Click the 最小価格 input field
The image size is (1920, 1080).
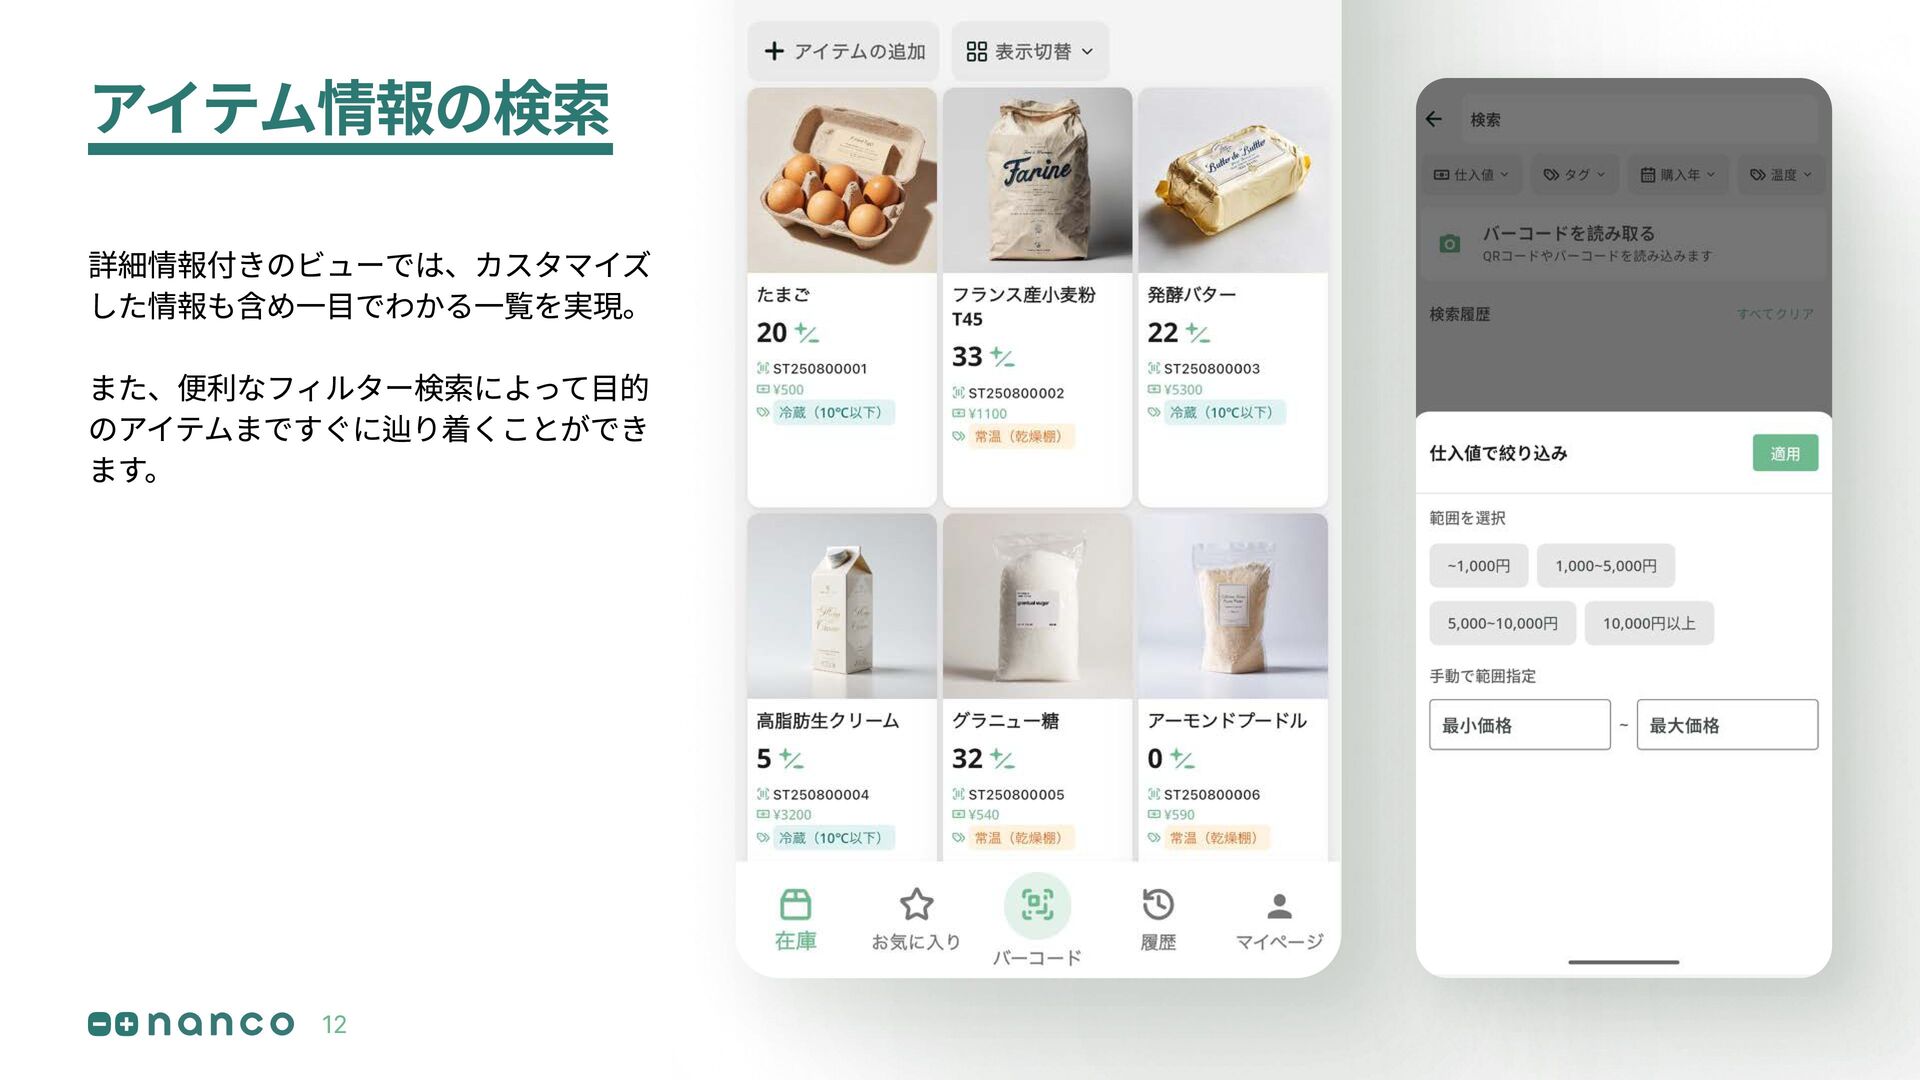(1519, 724)
